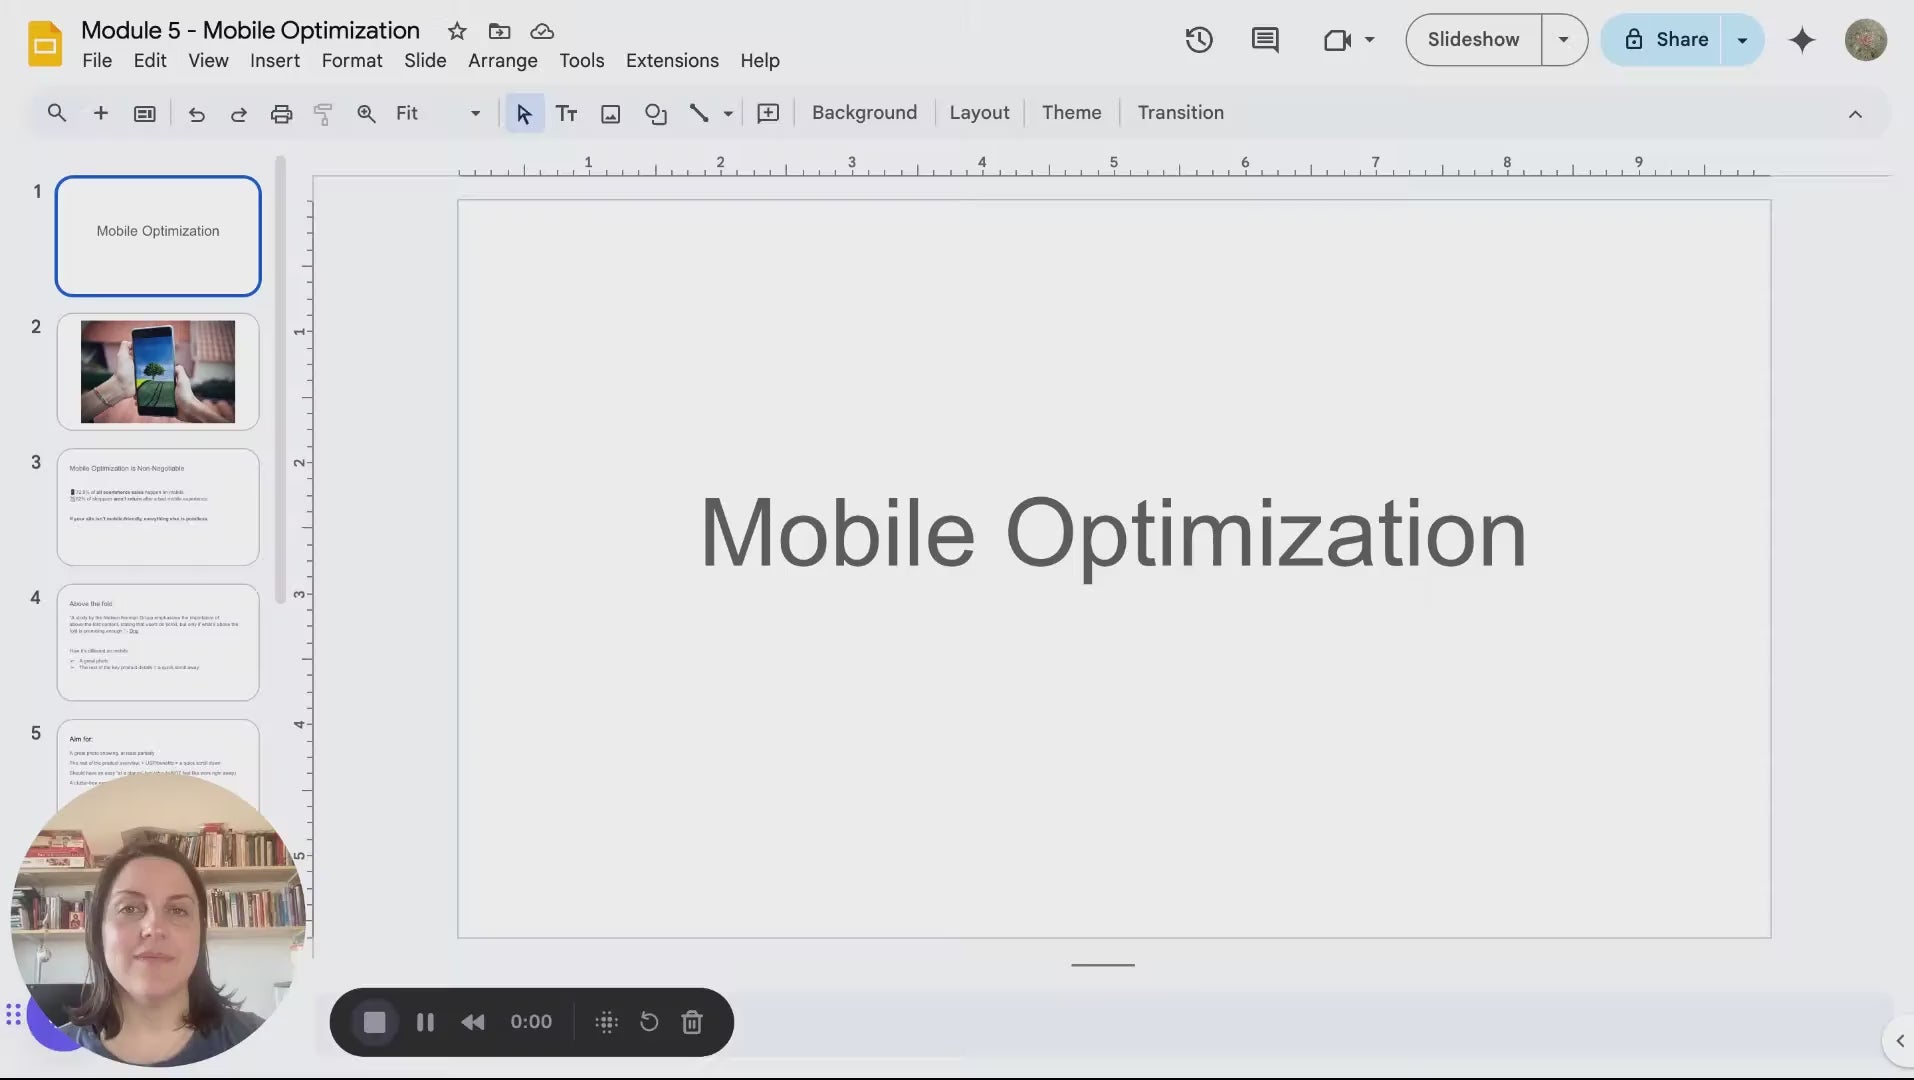Click the paint format icon

pyautogui.click(x=322, y=114)
